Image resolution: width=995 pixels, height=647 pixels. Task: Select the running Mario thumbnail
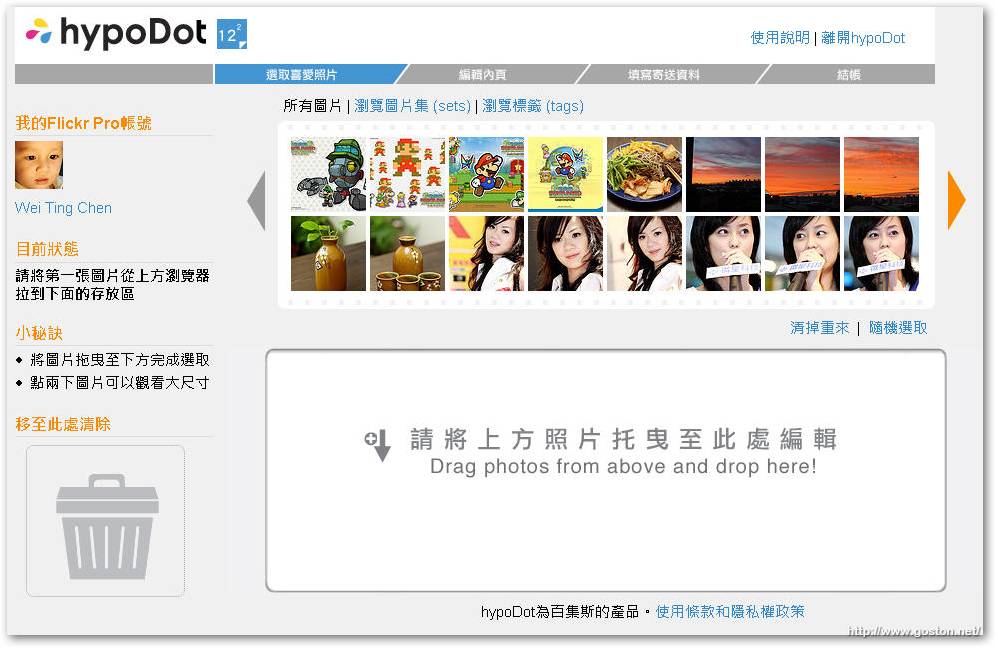click(486, 175)
